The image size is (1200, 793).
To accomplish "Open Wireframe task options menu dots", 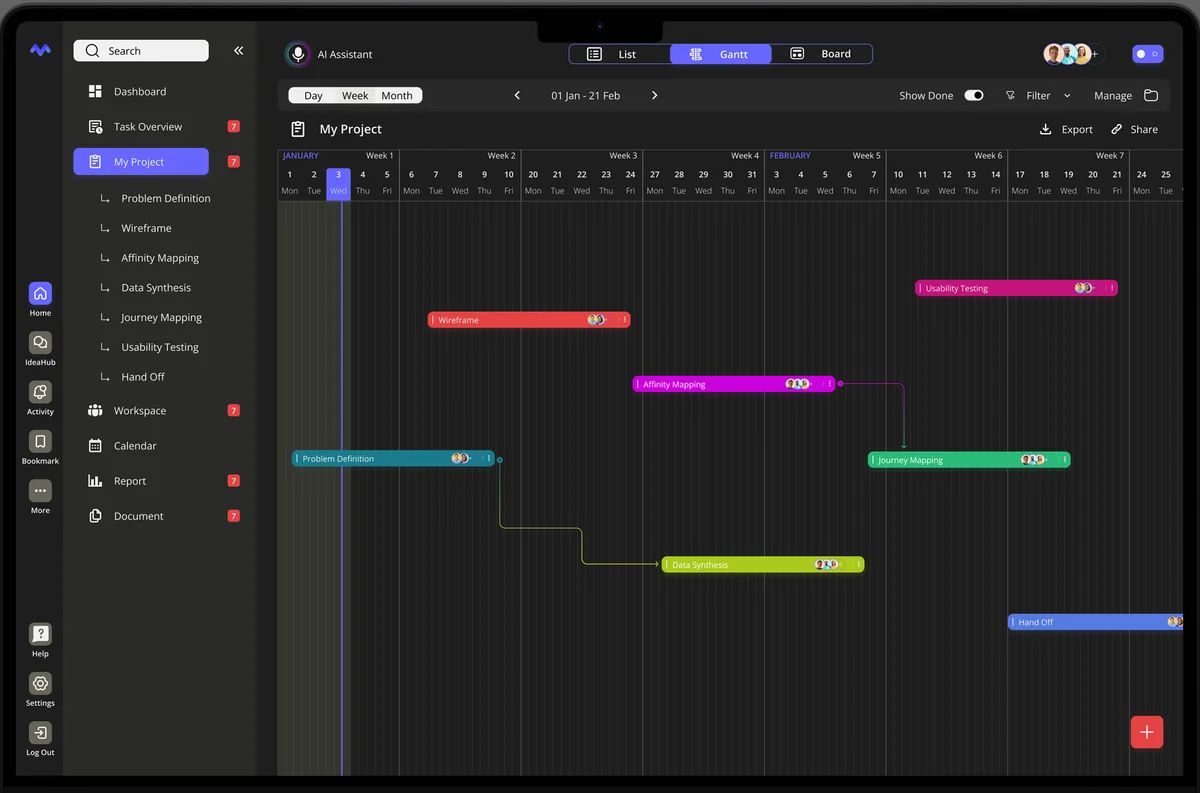I will (x=625, y=320).
